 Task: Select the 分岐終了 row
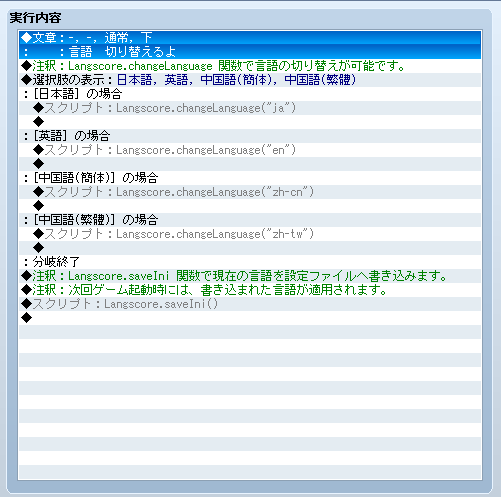coord(250,262)
